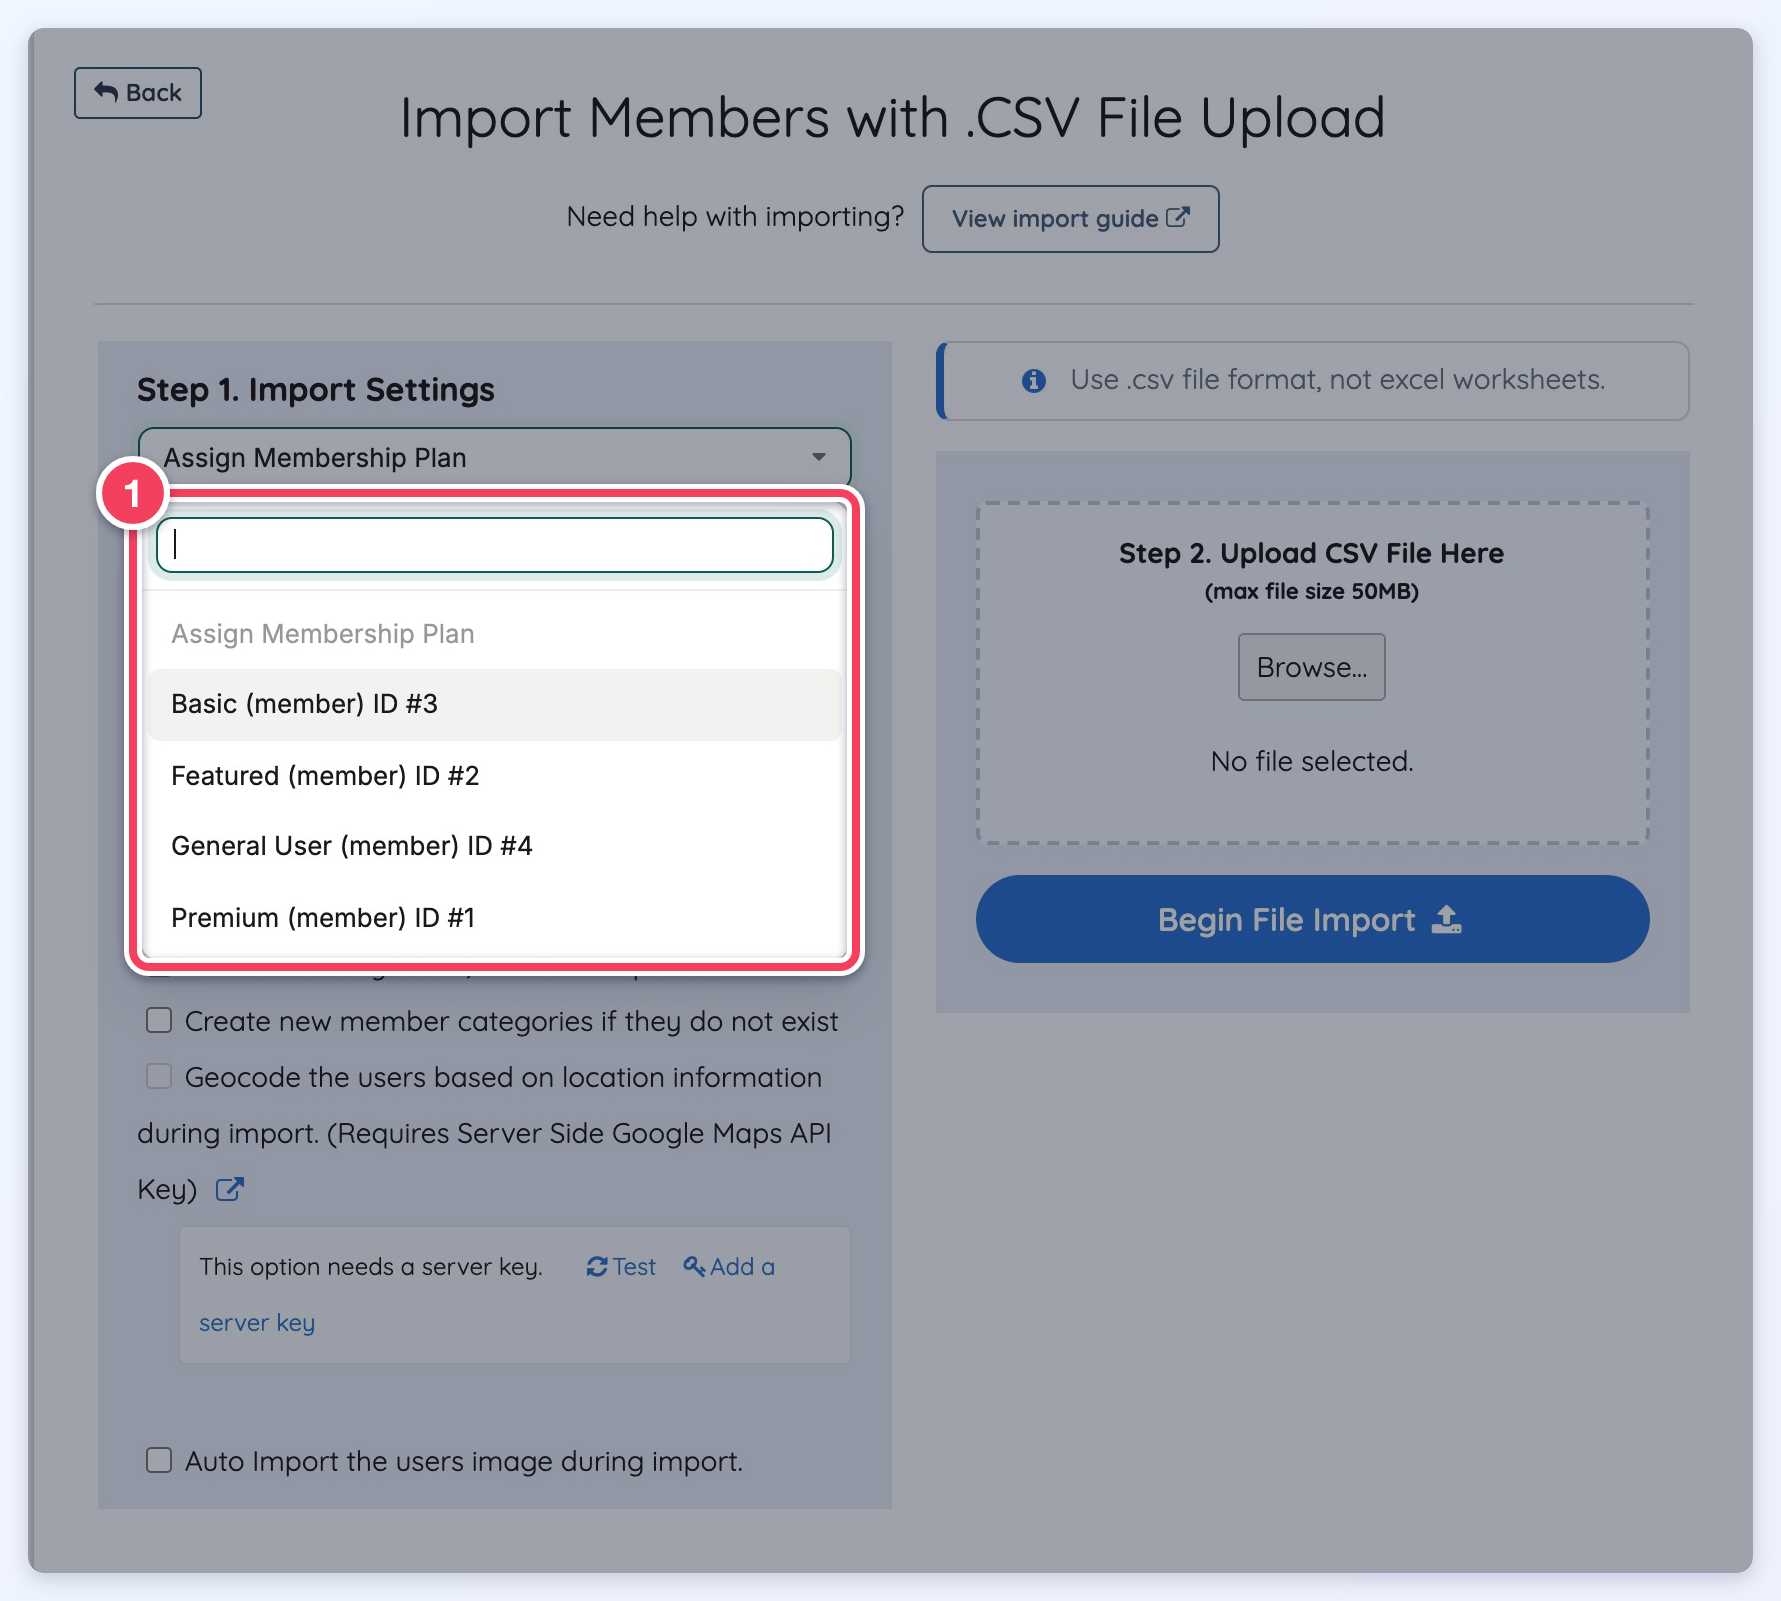The width and height of the screenshot is (1781, 1601).
Task: Enable Create new member categories checkbox
Action: click(159, 1020)
